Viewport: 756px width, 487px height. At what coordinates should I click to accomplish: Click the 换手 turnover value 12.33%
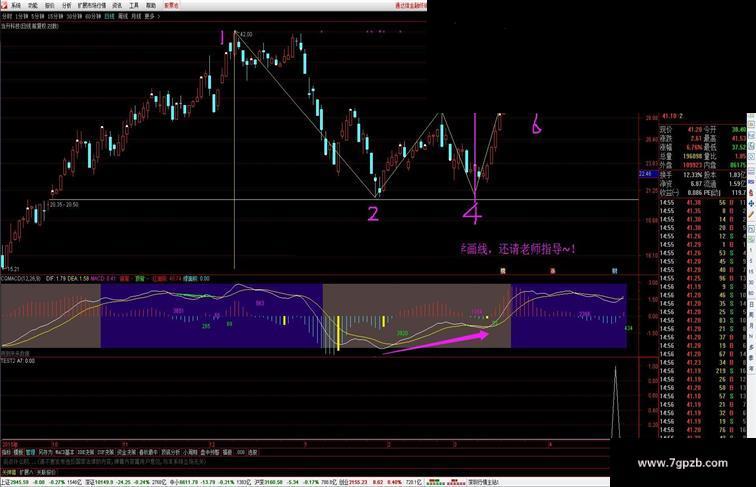692,175
